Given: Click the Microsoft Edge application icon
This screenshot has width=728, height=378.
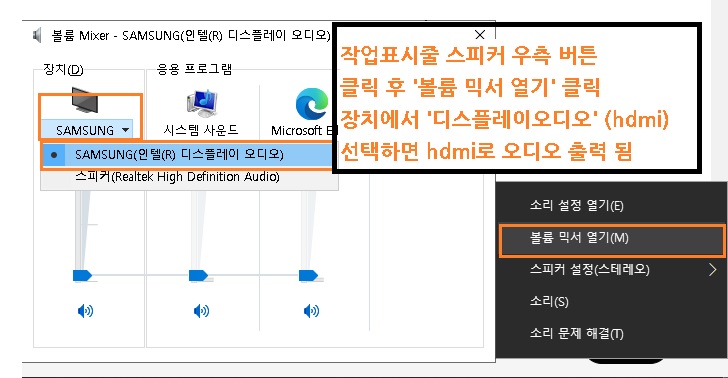Looking at the screenshot, I should (x=312, y=104).
